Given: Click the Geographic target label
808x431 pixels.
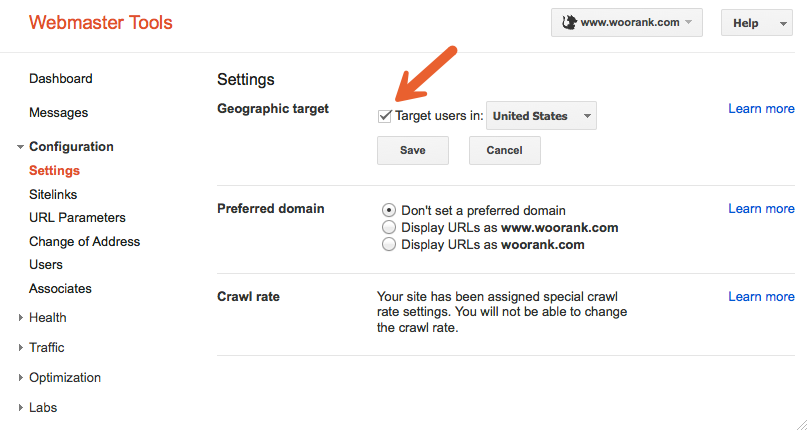Looking at the screenshot, I should click(x=273, y=109).
